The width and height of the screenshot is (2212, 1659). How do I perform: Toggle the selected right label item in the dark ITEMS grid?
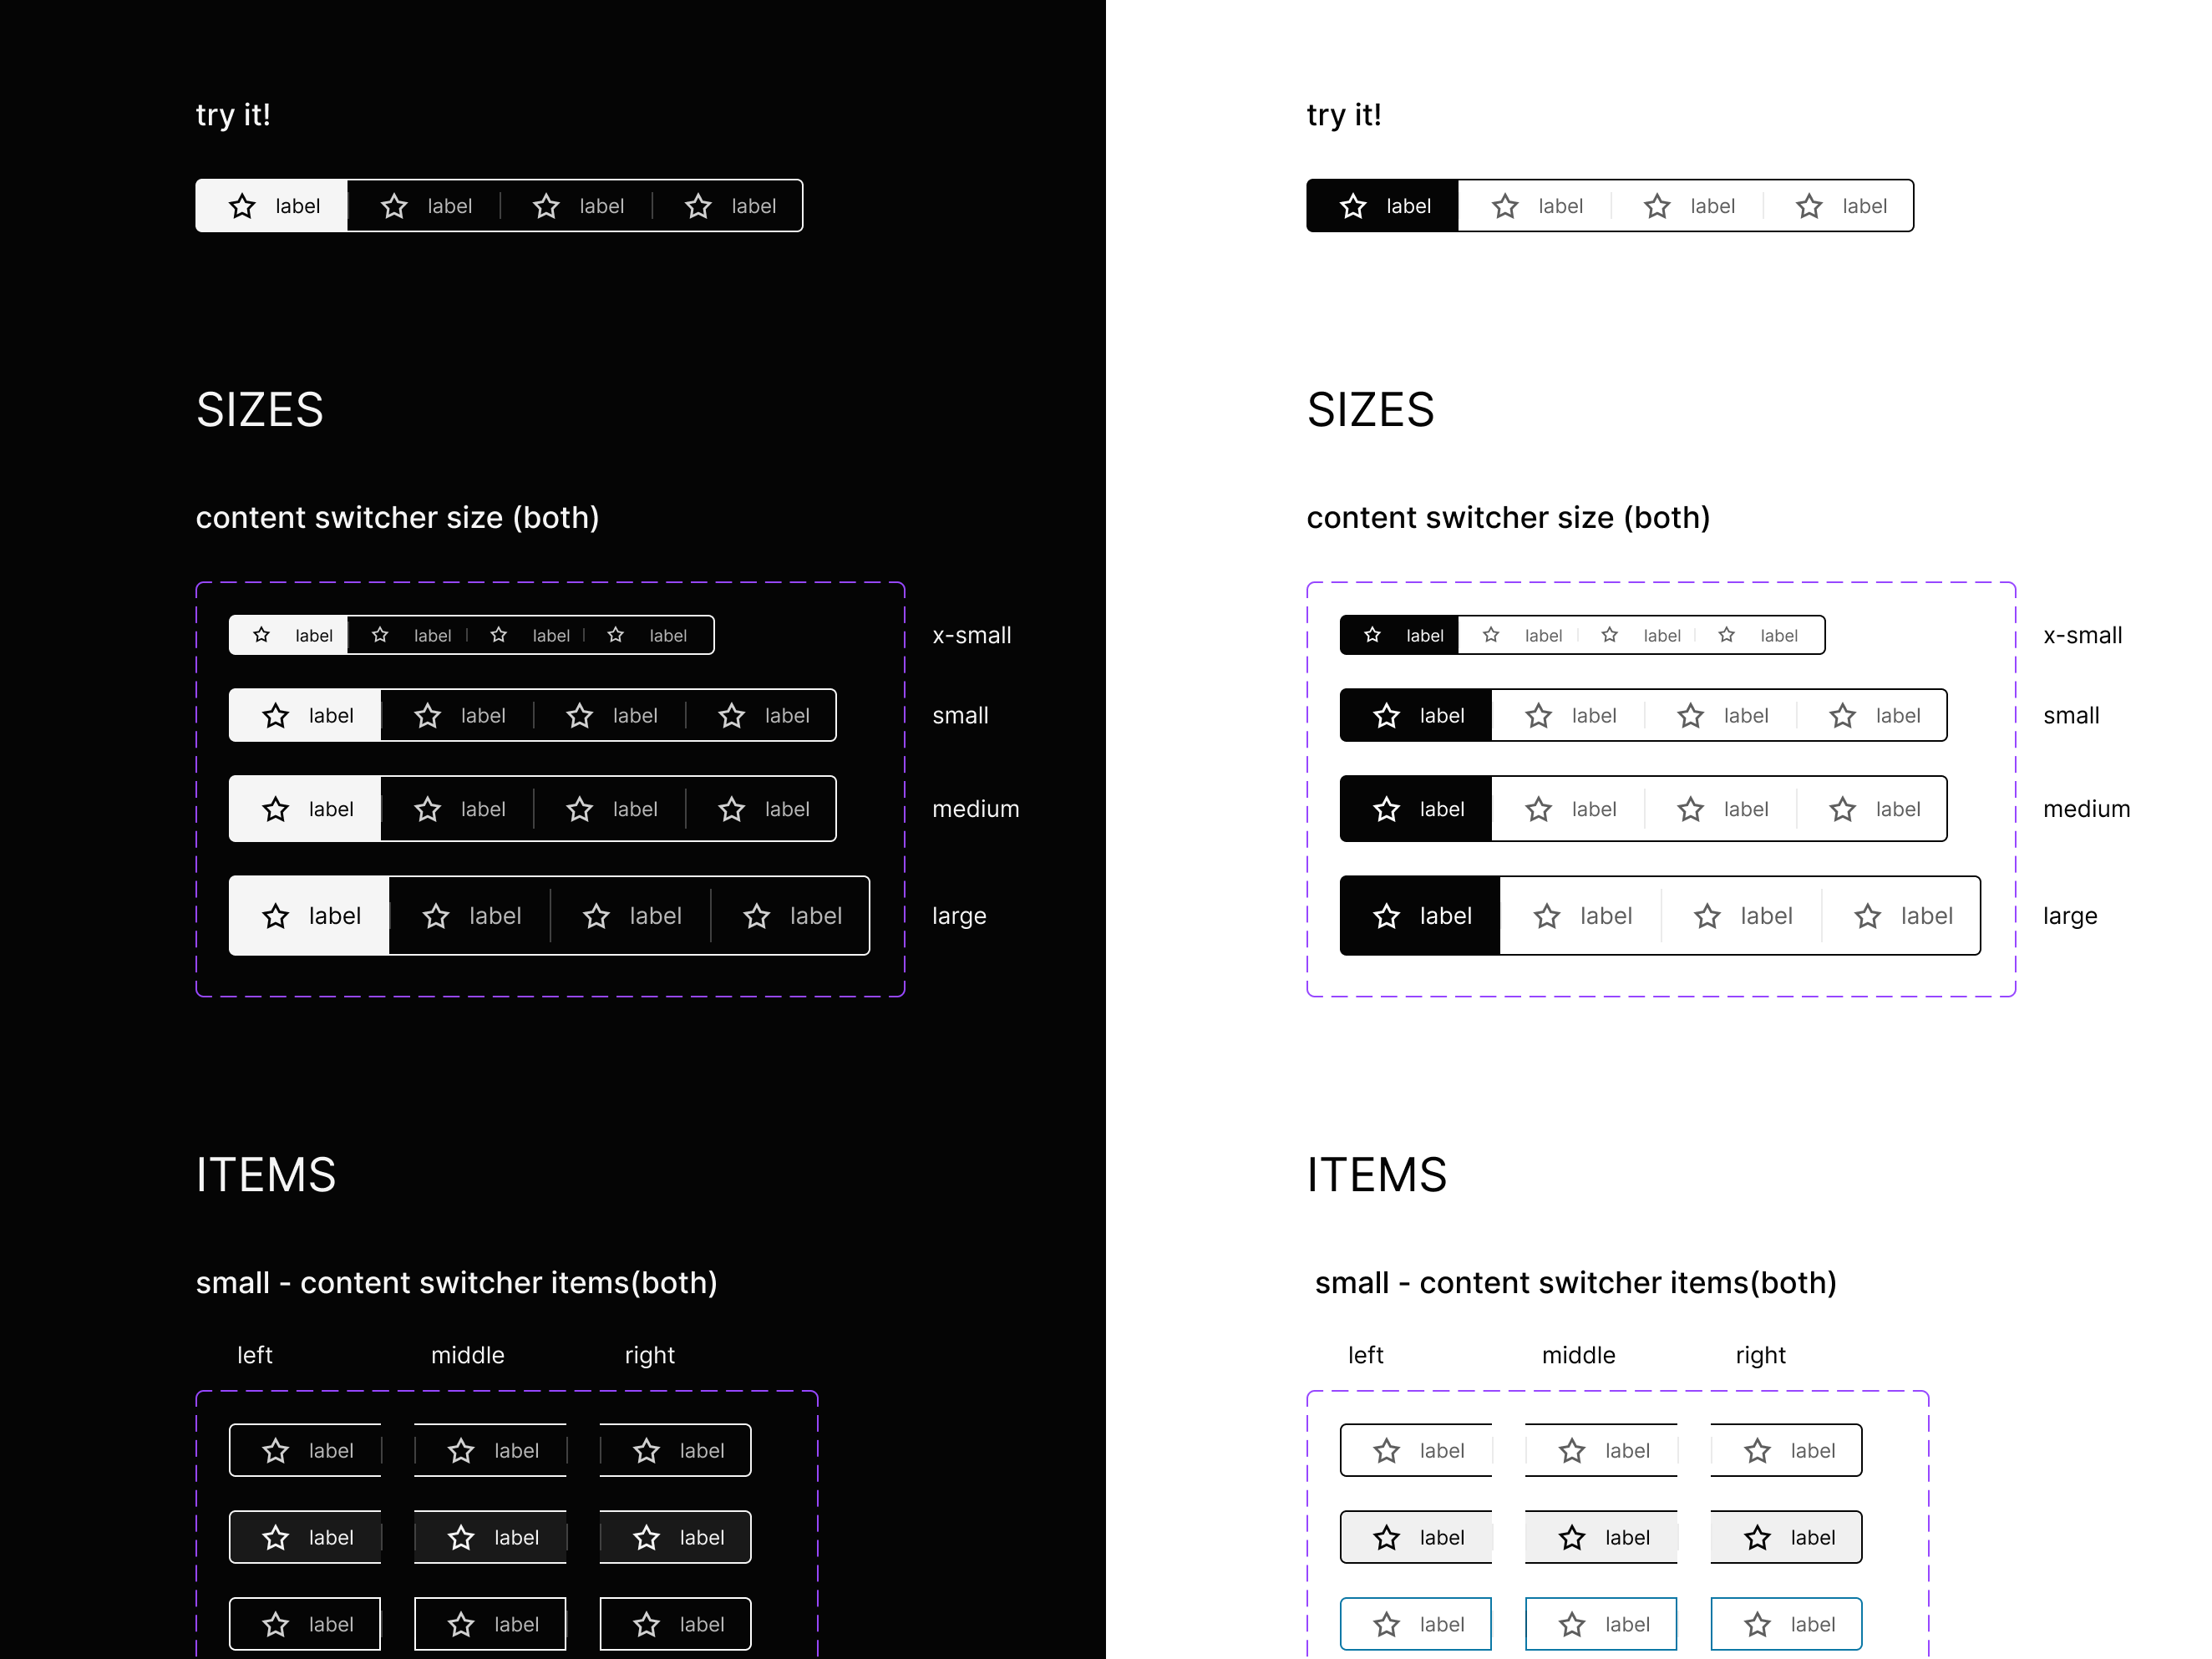pyautogui.click(x=675, y=1537)
